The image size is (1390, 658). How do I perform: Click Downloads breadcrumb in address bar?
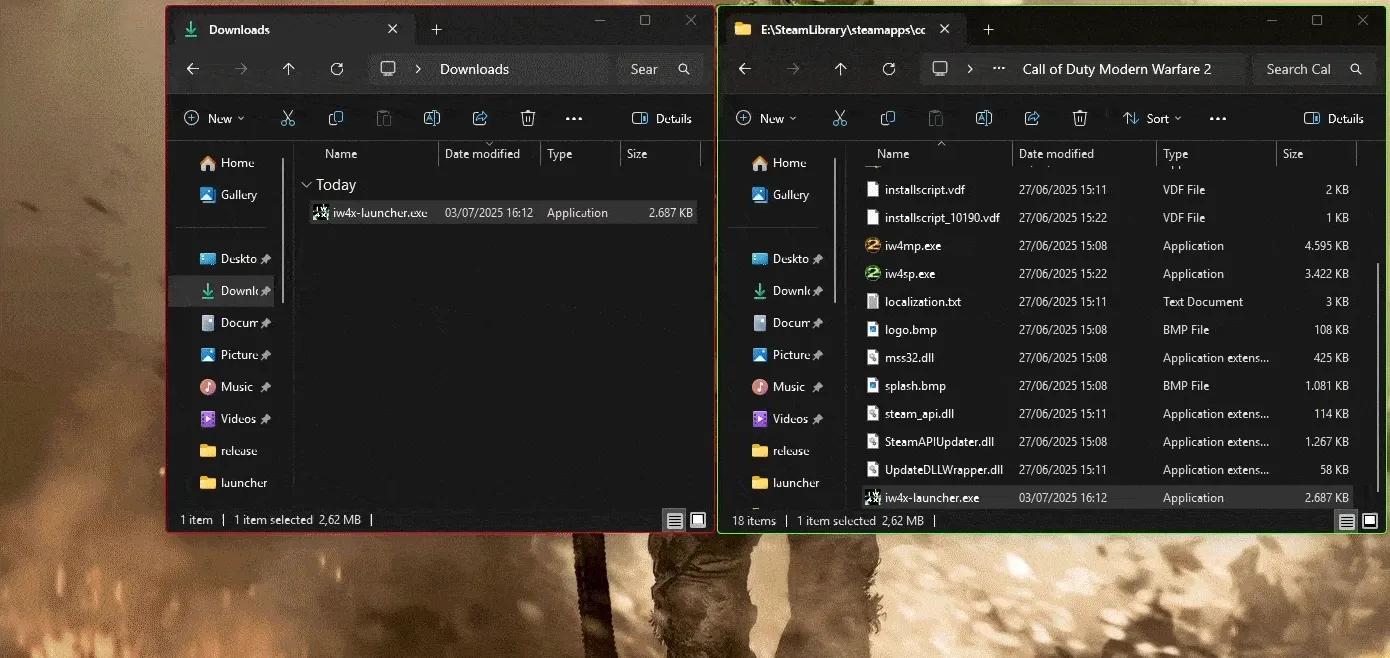[x=474, y=69]
